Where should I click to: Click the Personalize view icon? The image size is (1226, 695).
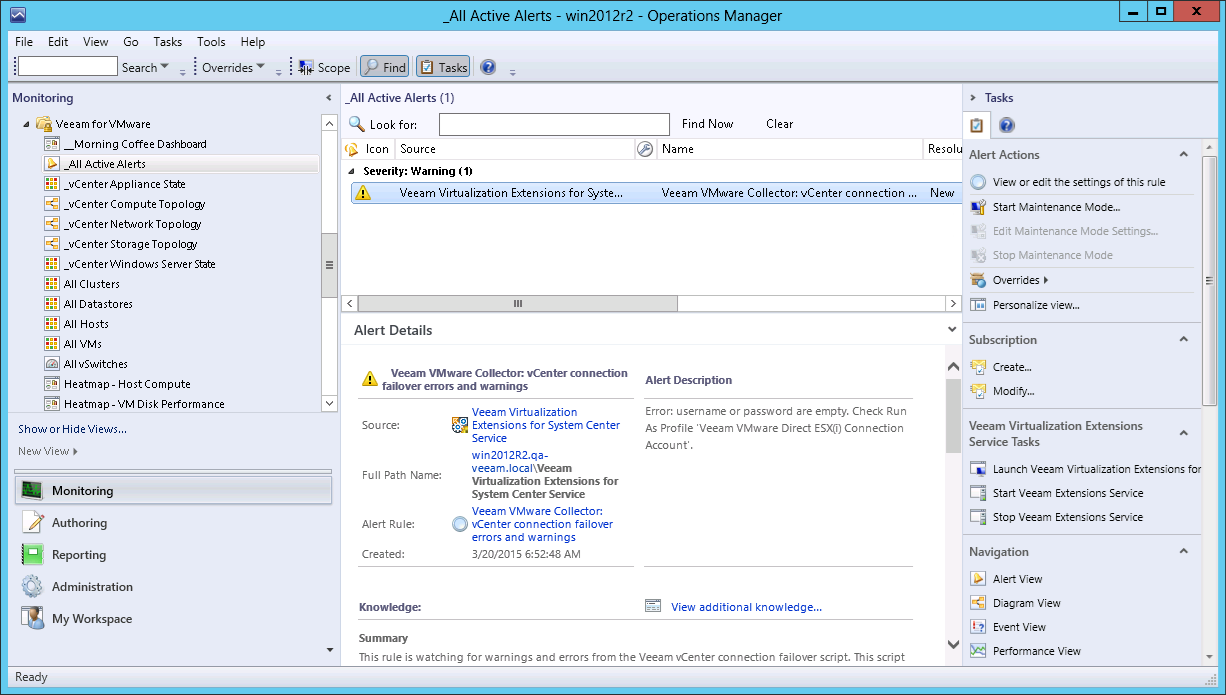(x=977, y=305)
